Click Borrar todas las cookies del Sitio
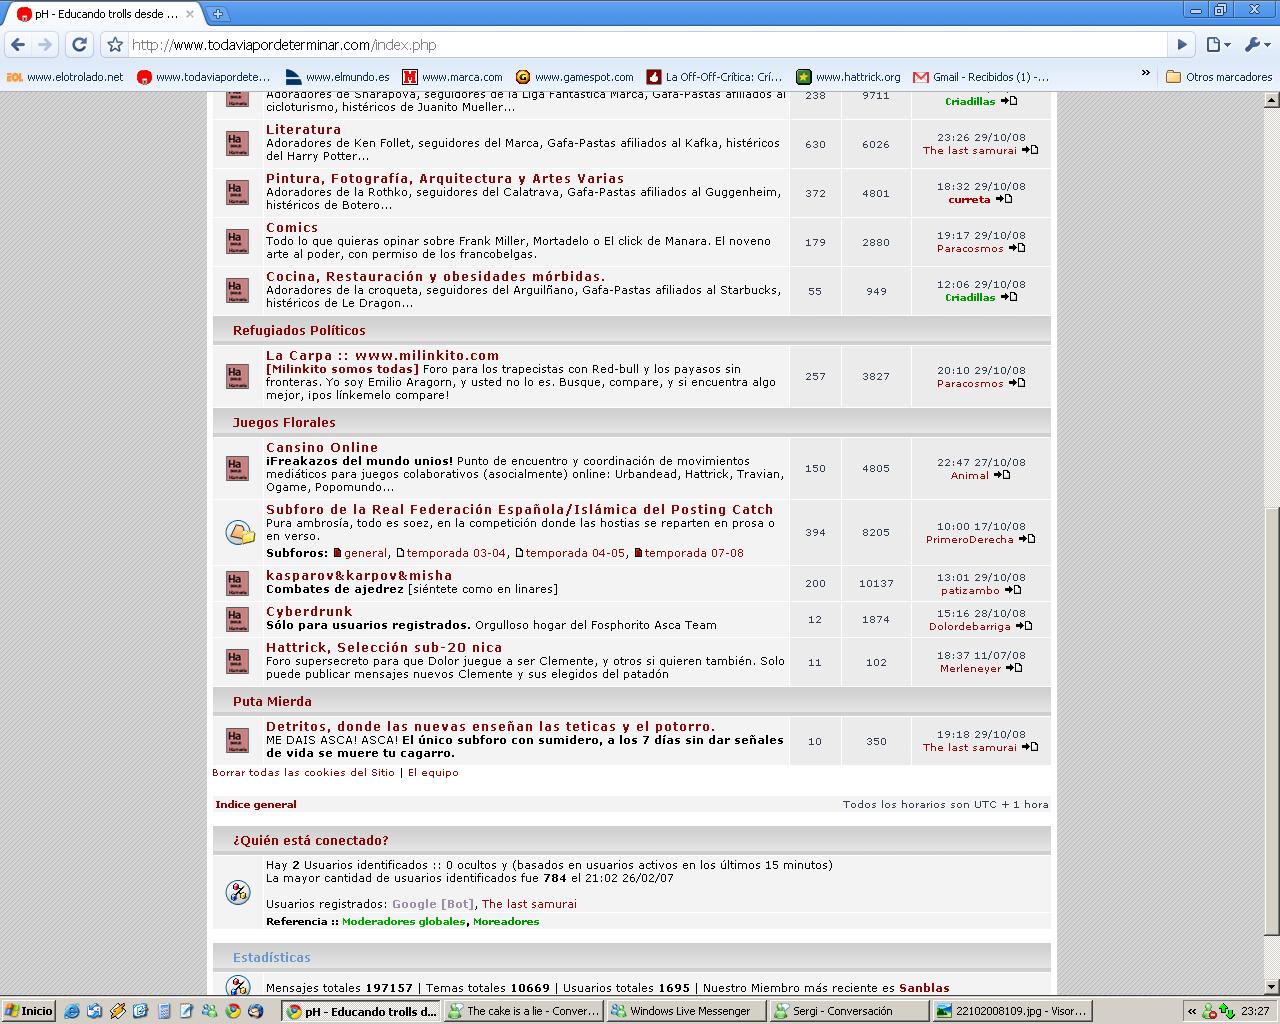 pos(303,772)
